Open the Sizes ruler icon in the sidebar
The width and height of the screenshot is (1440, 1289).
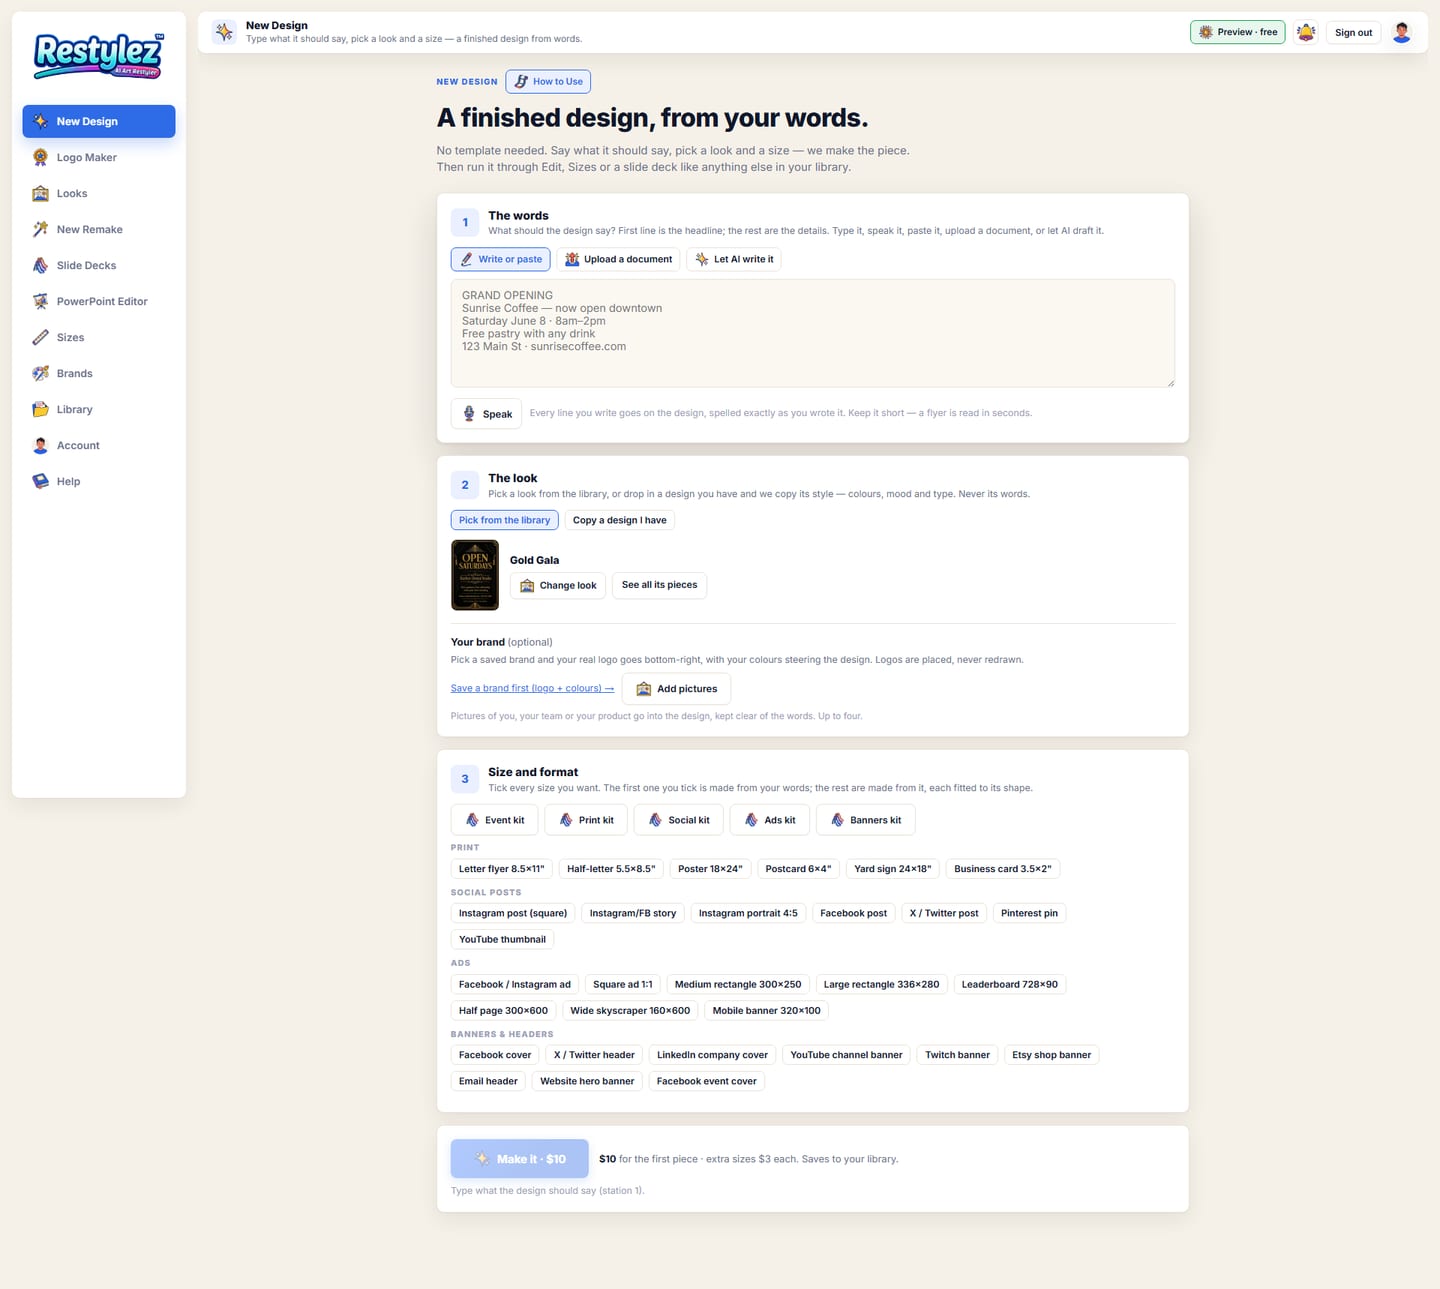pyautogui.click(x=40, y=337)
